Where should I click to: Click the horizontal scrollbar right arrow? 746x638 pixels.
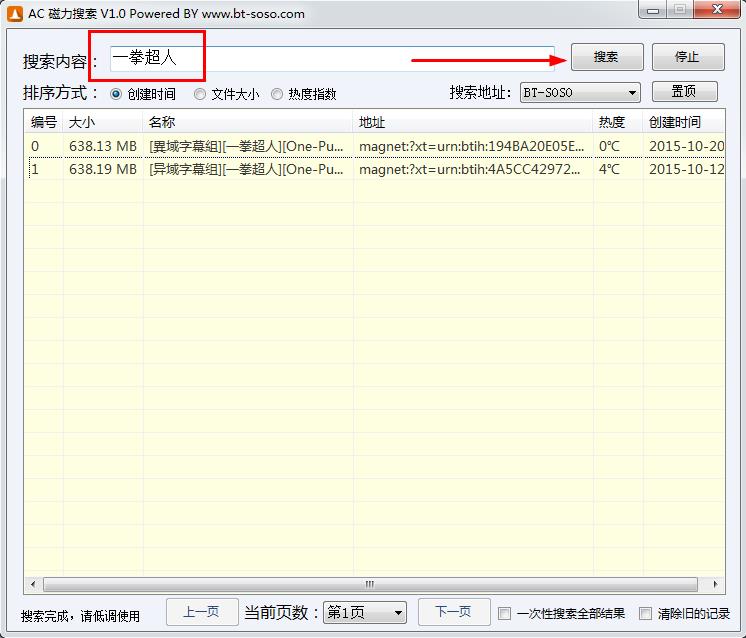point(716,584)
